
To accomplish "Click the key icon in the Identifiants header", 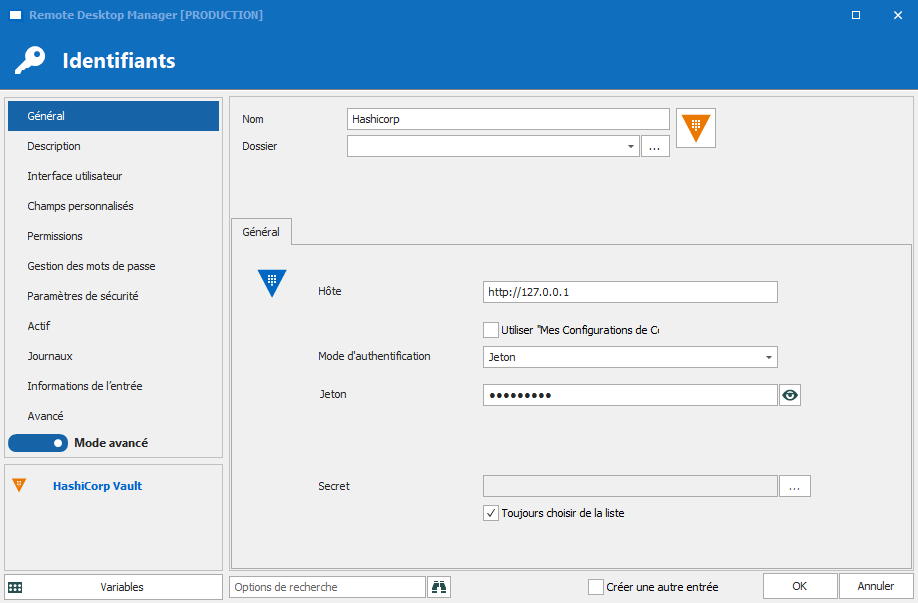I will 29,60.
